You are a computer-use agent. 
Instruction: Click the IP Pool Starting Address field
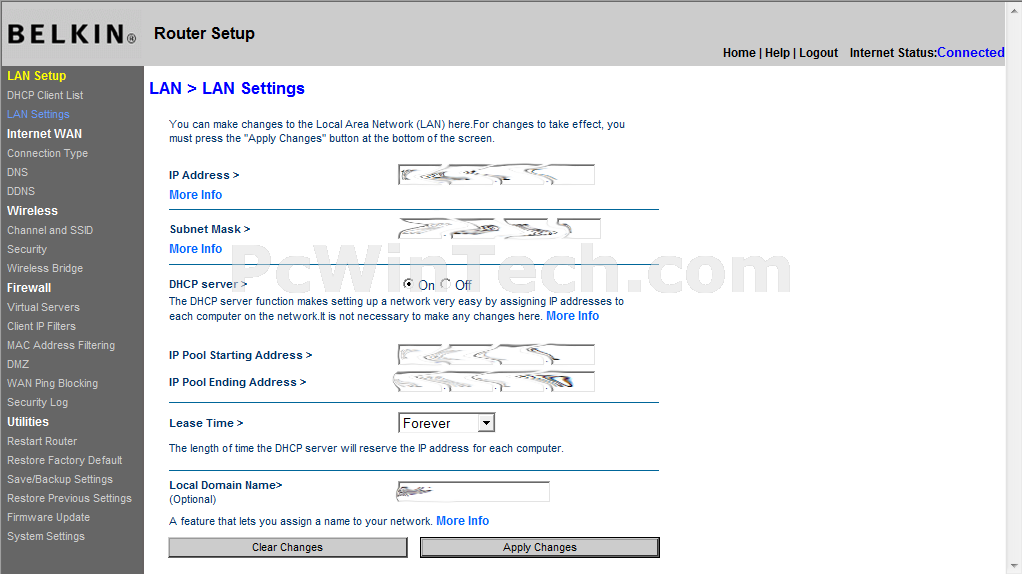[x=496, y=355]
